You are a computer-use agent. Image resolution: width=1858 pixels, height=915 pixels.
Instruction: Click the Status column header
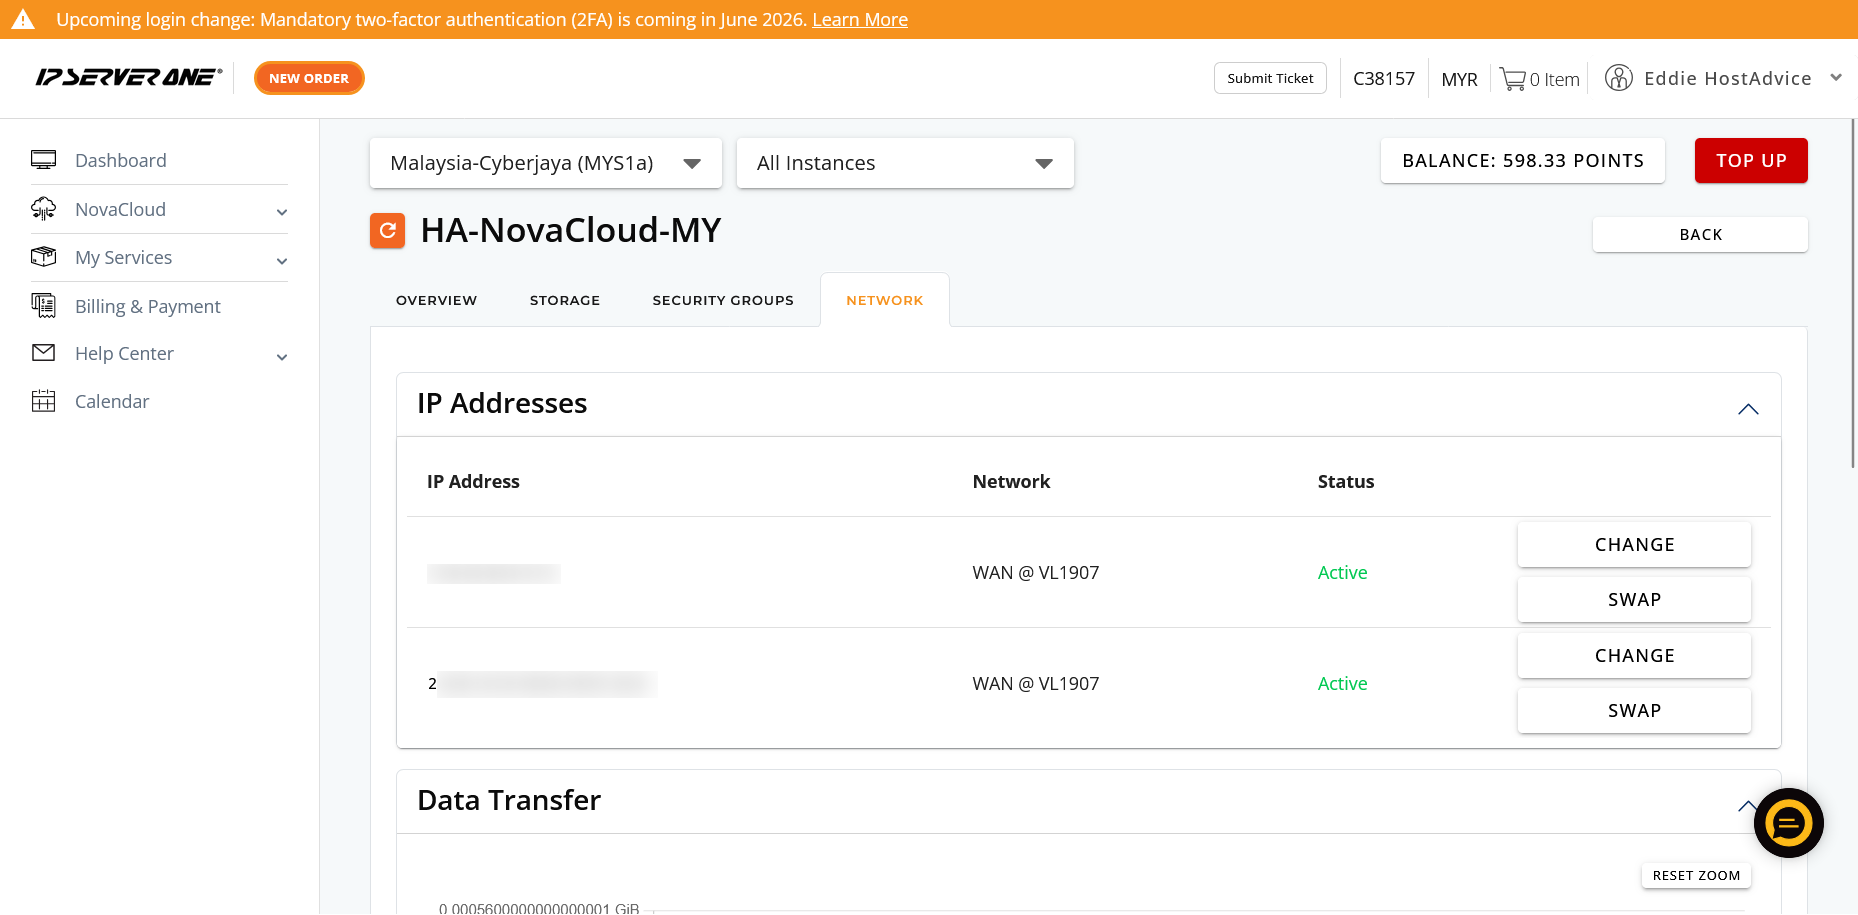[x=1346, y=481]
